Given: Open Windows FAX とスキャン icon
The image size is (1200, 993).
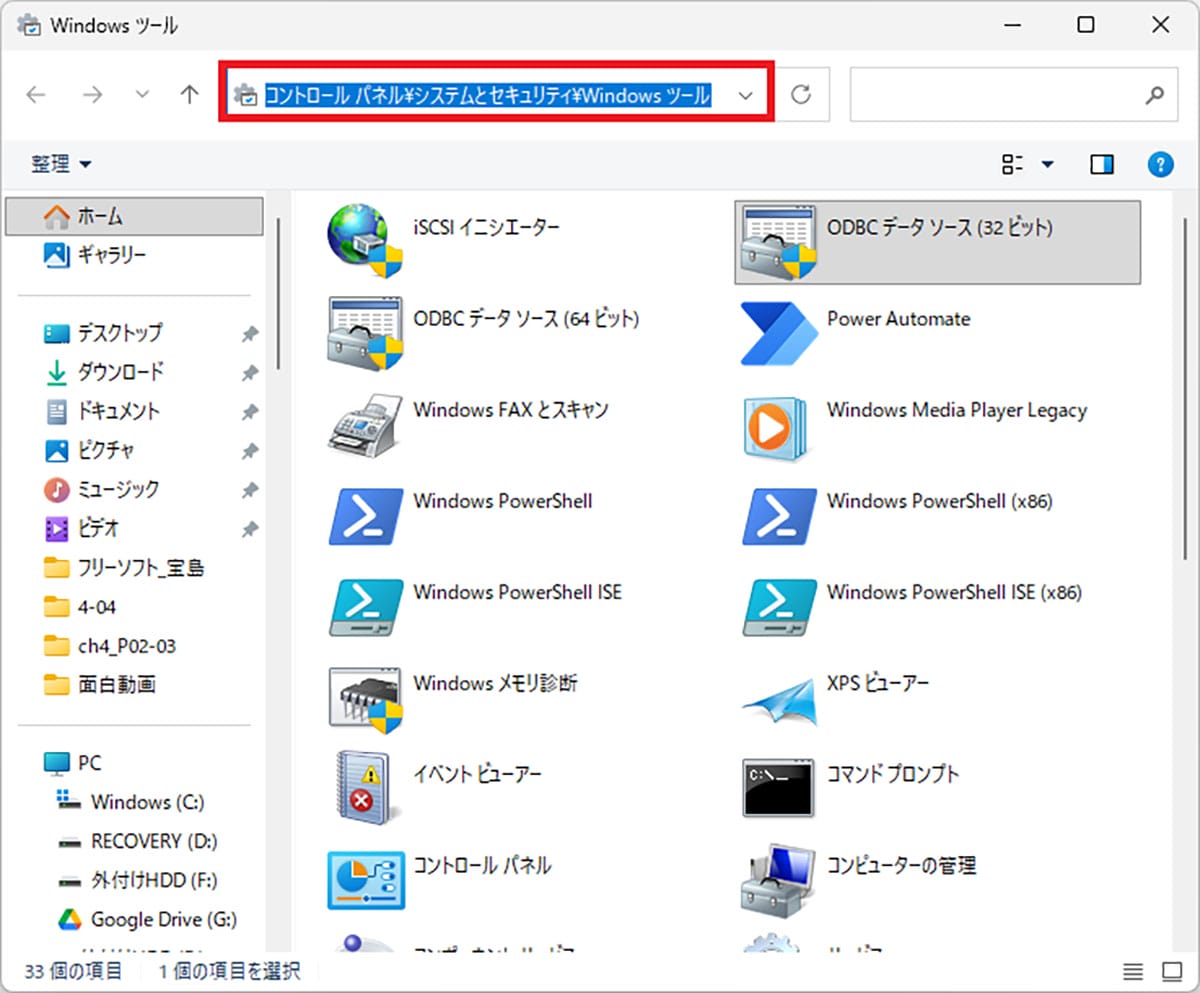Looking at the screenshot, I should [x=364, y=423].
